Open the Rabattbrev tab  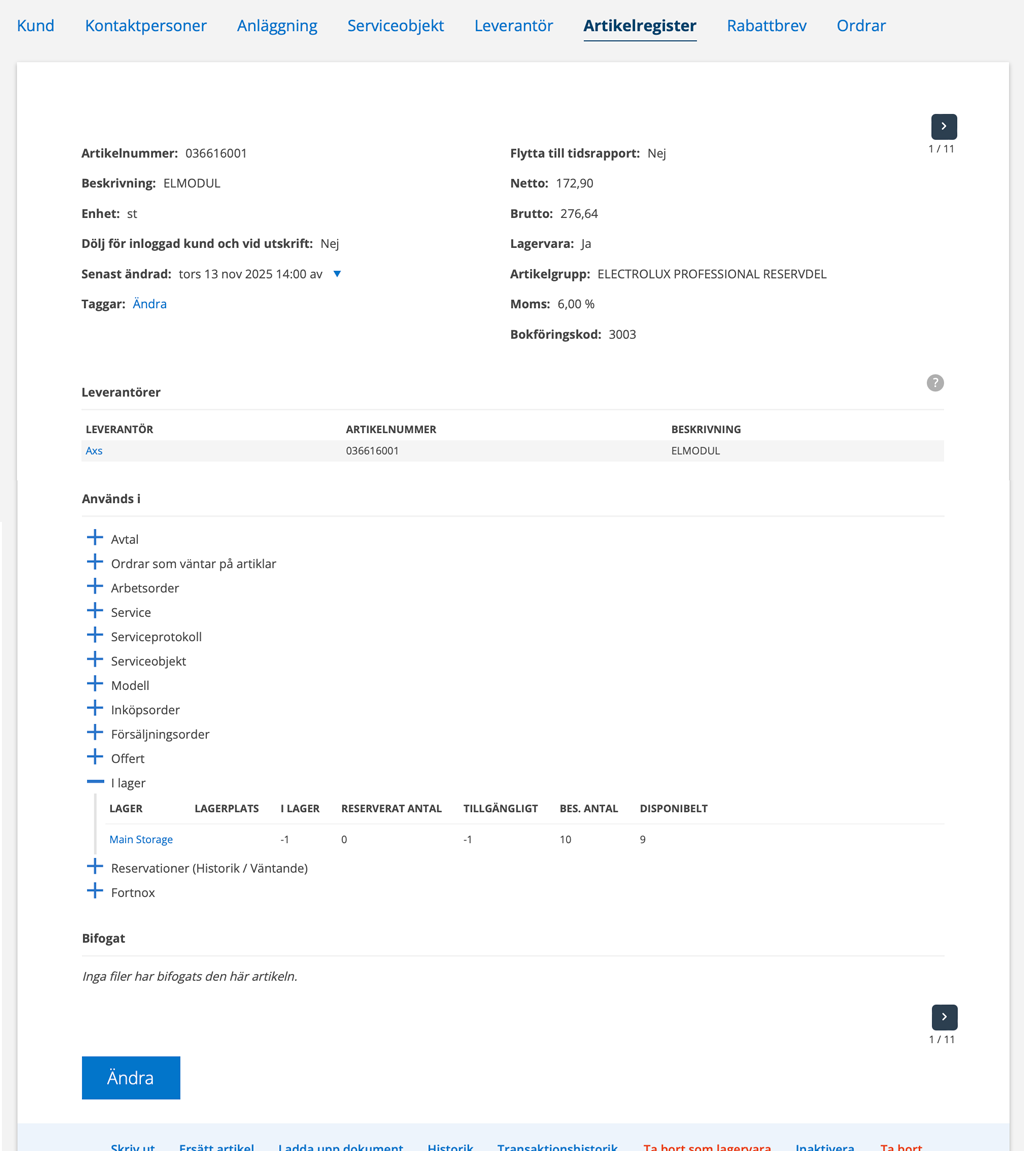click(766, 26)
